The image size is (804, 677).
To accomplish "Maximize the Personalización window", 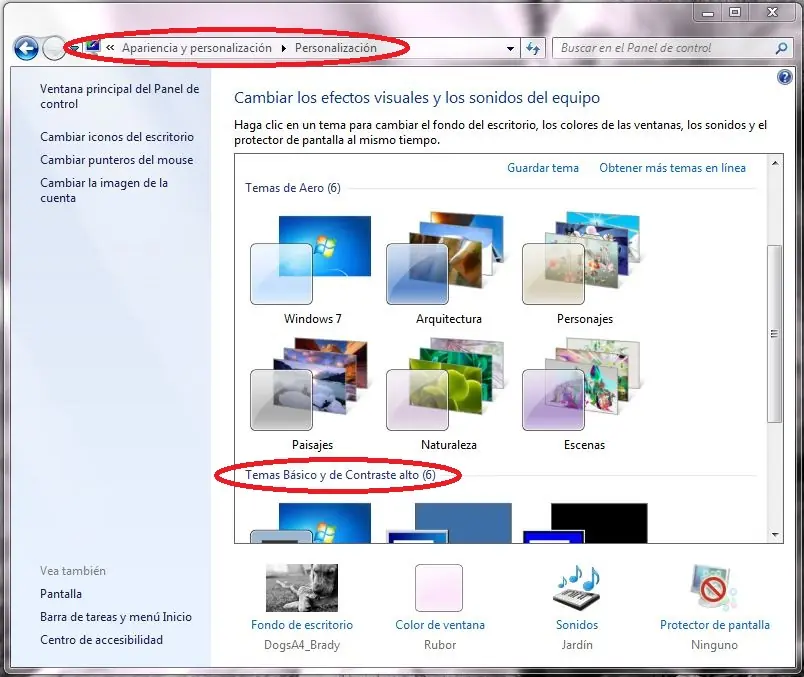I will (735, 12).
